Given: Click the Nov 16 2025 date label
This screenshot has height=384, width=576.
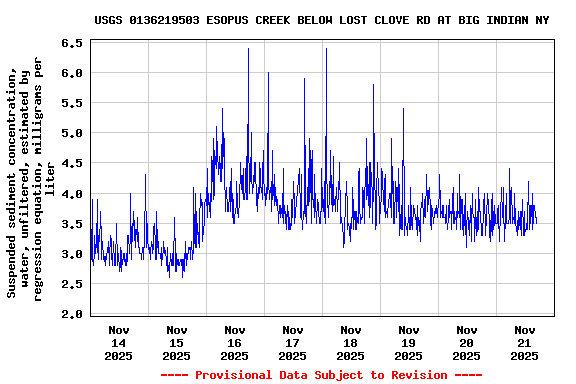Looking at the screenshot, I should pyautogui.click(x=235, y=343).
